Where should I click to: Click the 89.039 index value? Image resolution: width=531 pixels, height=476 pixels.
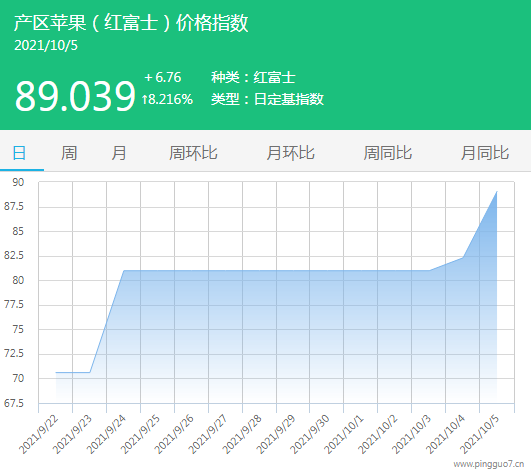tap(75, 96)
